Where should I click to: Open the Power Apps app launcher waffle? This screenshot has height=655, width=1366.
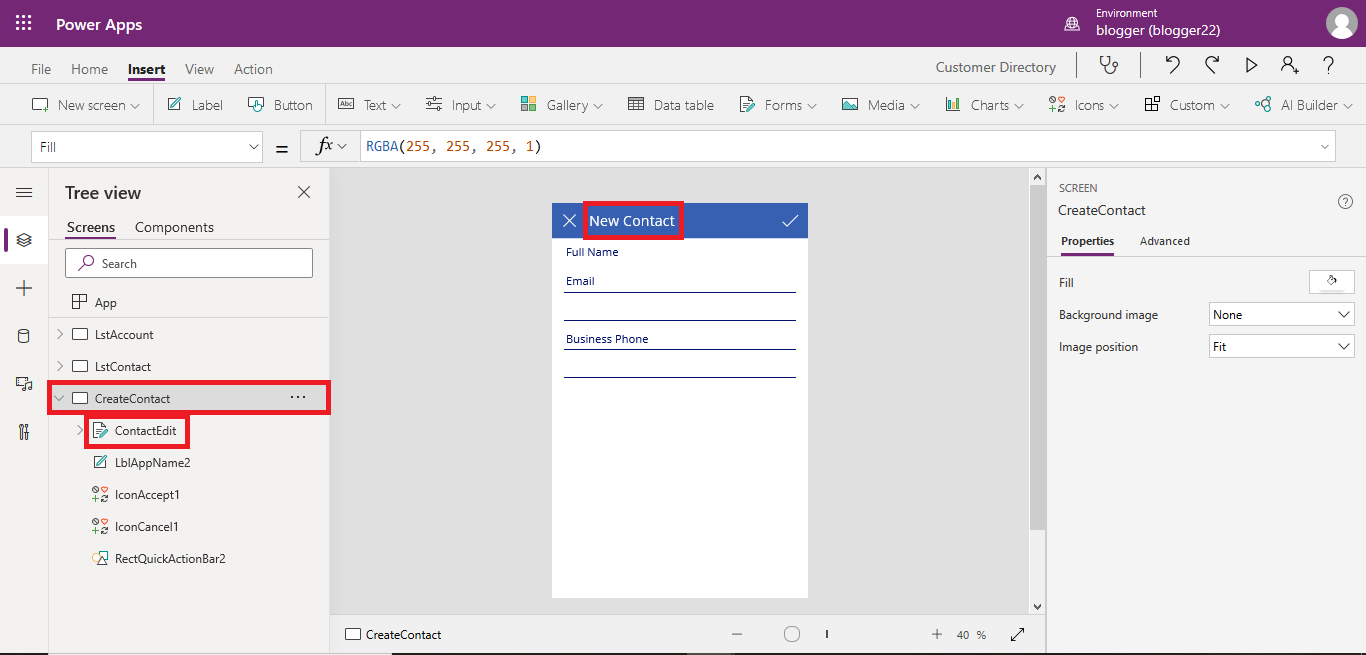[x=23, y=23]
